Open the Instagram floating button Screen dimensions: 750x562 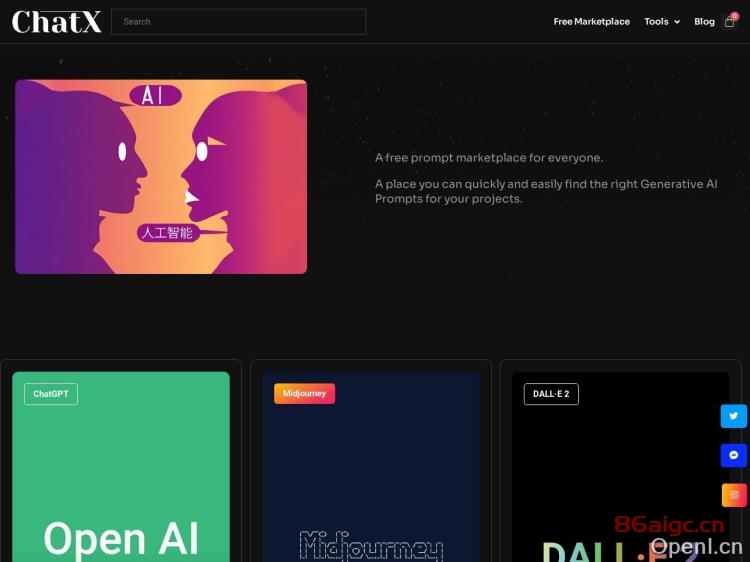point(734,495)
